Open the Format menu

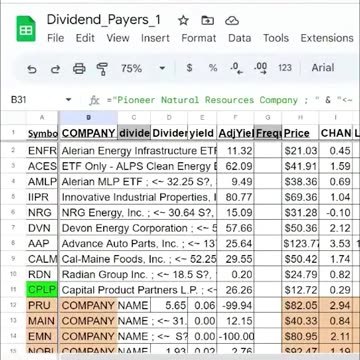tap(199, 38)
